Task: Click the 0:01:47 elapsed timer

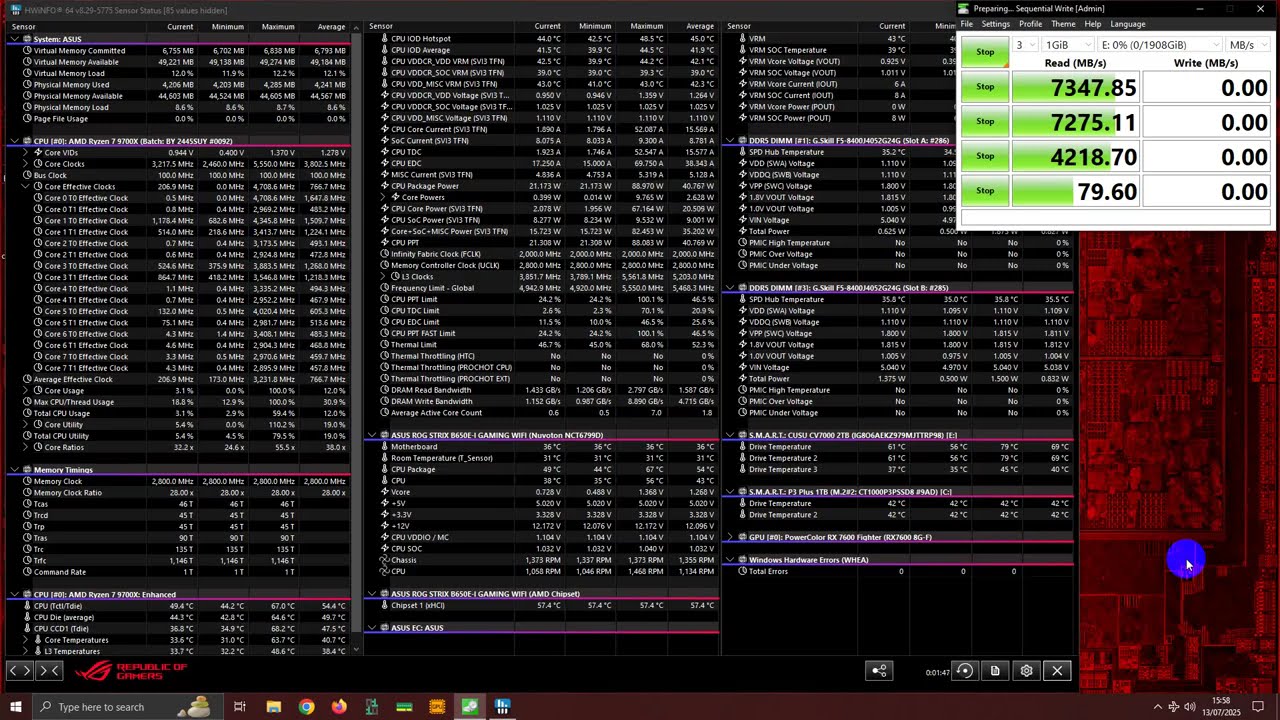Action: click(x=937, y=672)
